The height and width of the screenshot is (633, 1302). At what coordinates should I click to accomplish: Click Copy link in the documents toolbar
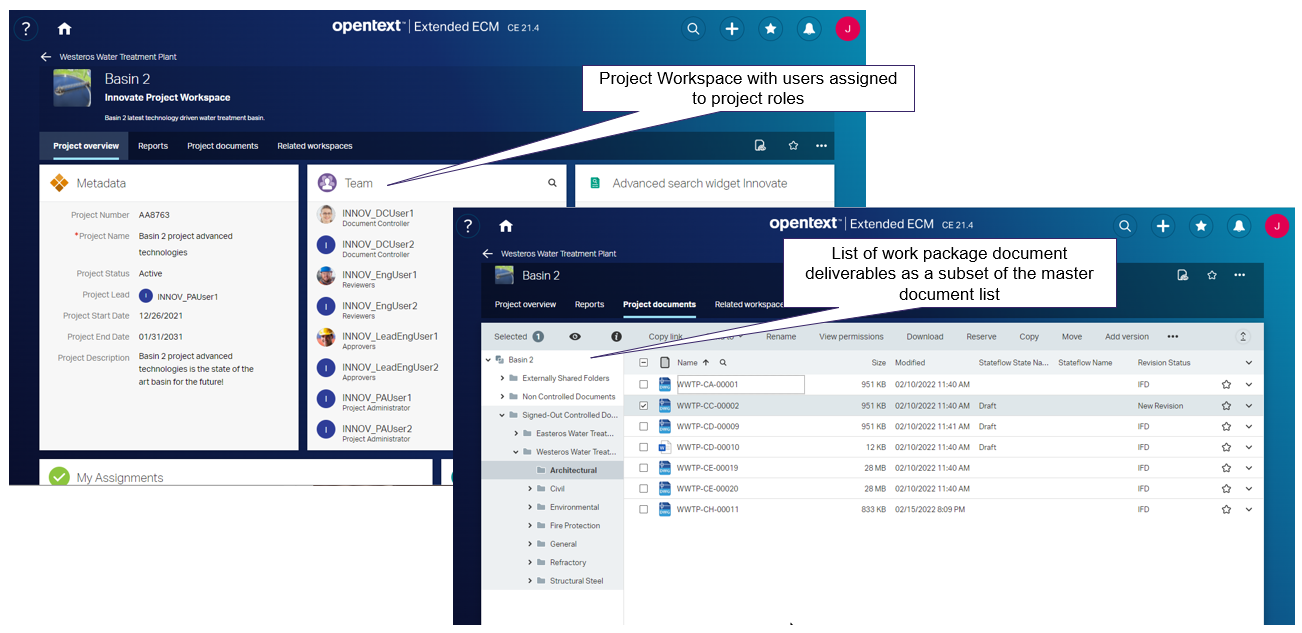[666, 337]
